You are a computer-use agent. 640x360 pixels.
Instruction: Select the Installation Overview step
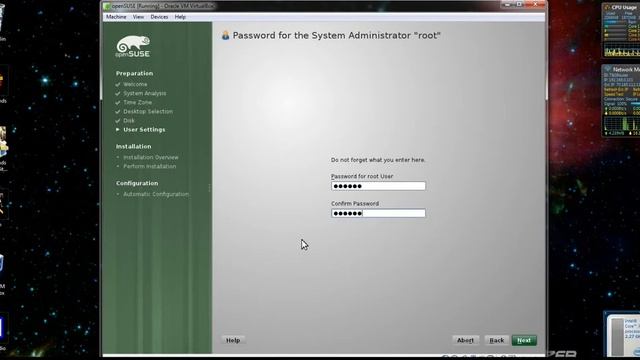point(151,157)
